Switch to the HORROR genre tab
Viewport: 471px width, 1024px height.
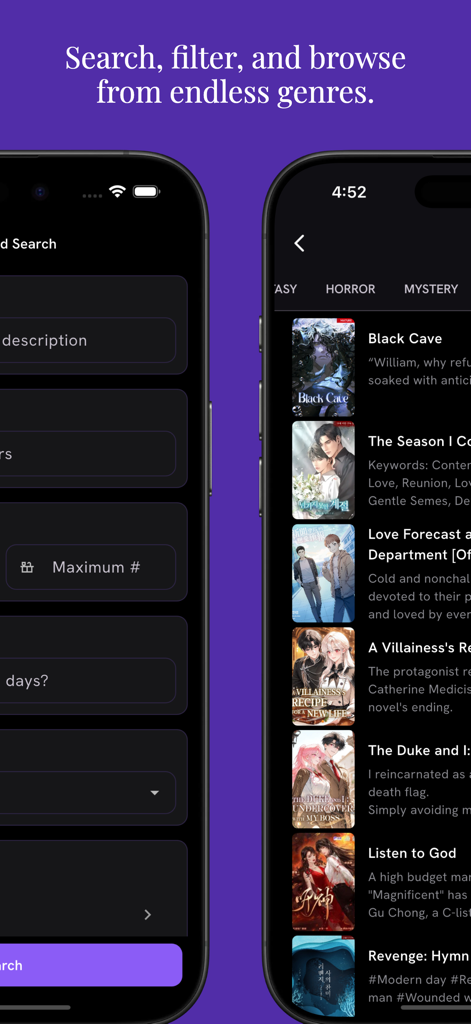point(350,289)
